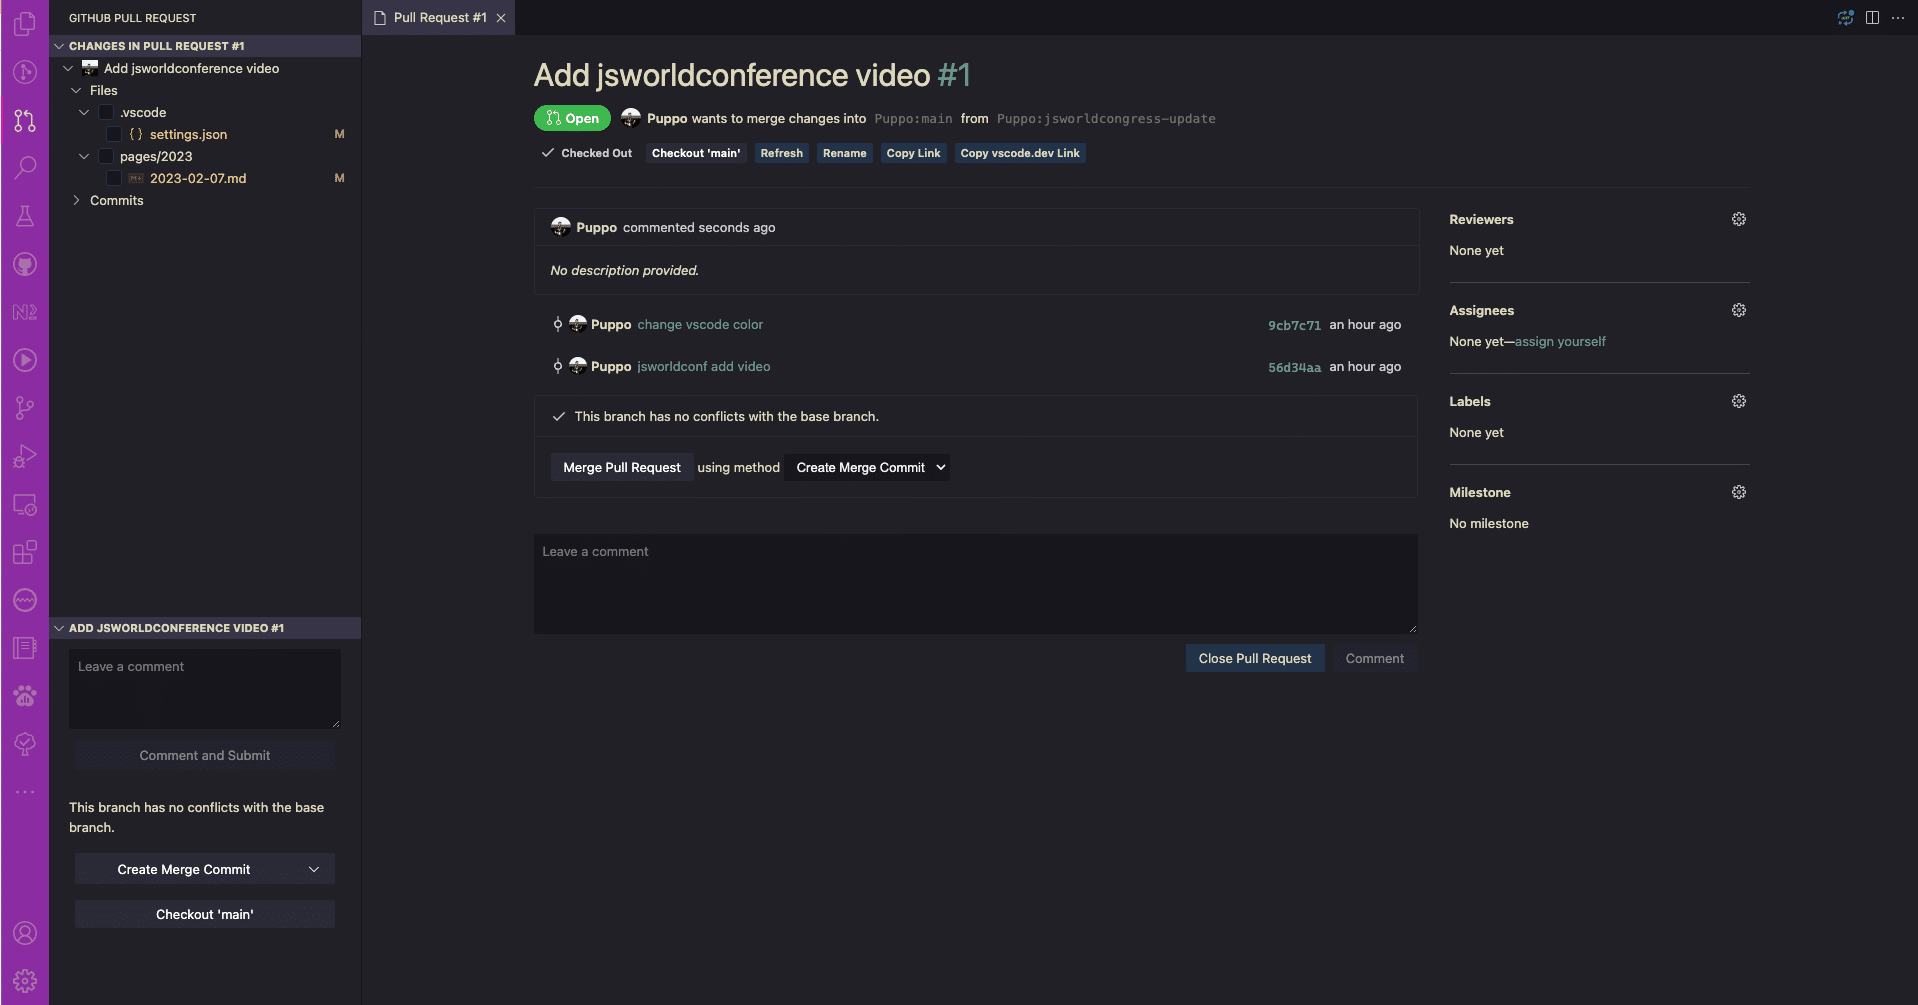Mark pages/2023 folder as viewed

click(106, 156)
